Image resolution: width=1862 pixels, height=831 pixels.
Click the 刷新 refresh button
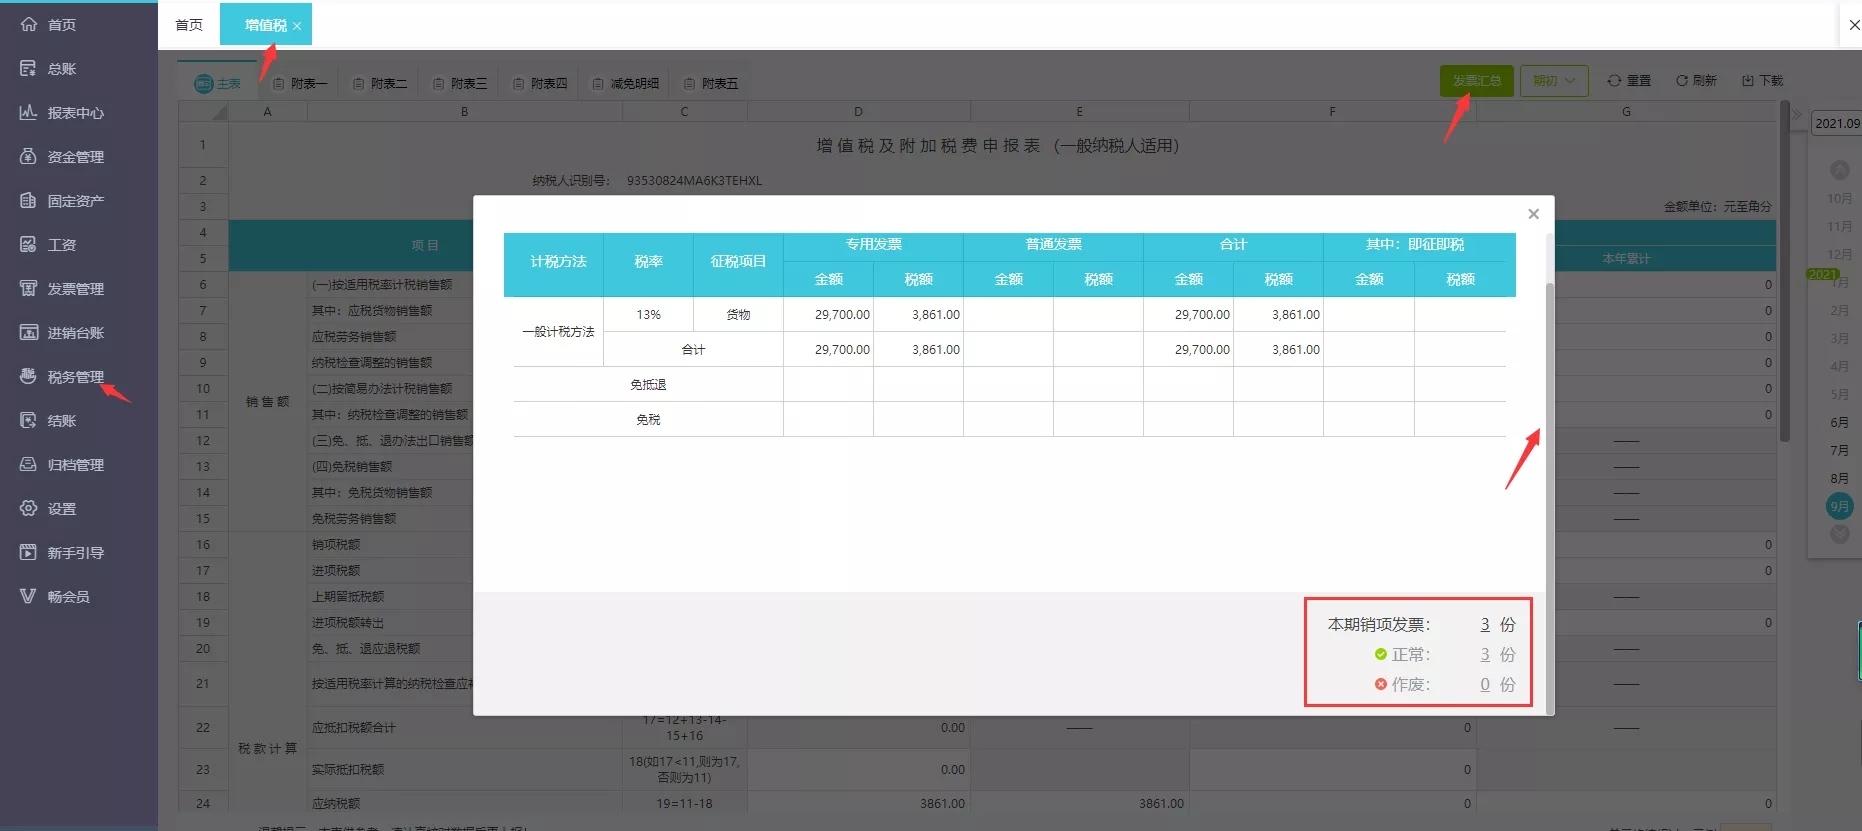pyautogui.click(x=1696, y=81)
